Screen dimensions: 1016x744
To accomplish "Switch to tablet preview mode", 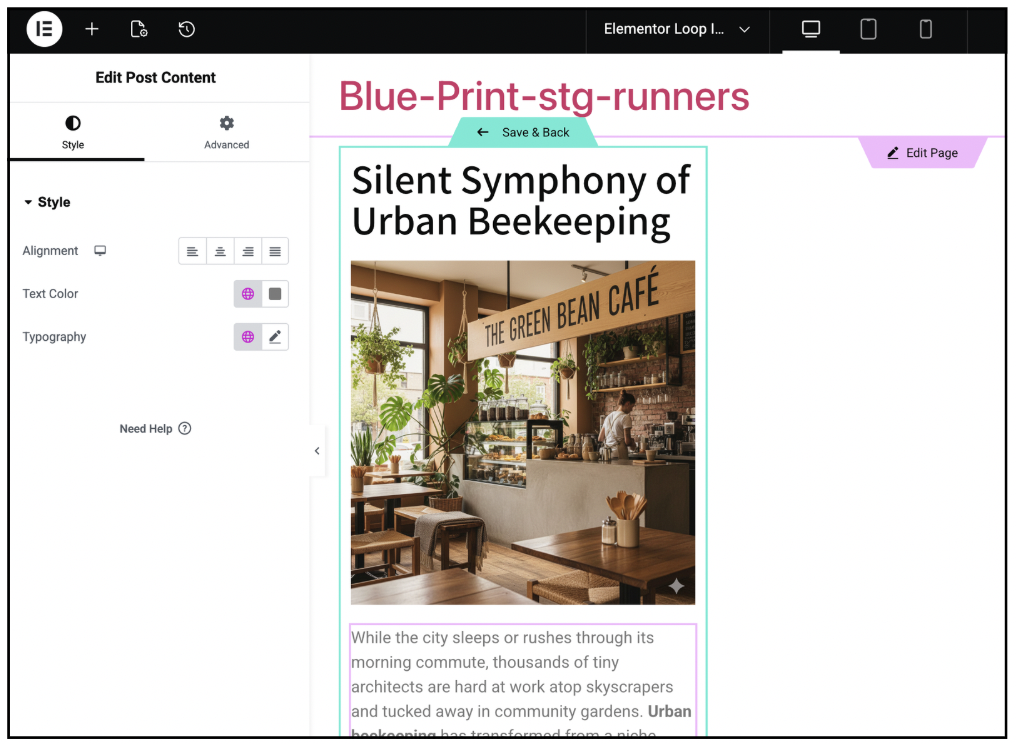I will pos(868,29).
